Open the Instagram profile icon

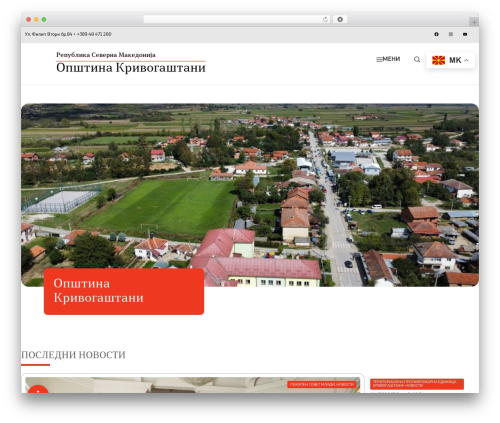(x=451, y=34)
